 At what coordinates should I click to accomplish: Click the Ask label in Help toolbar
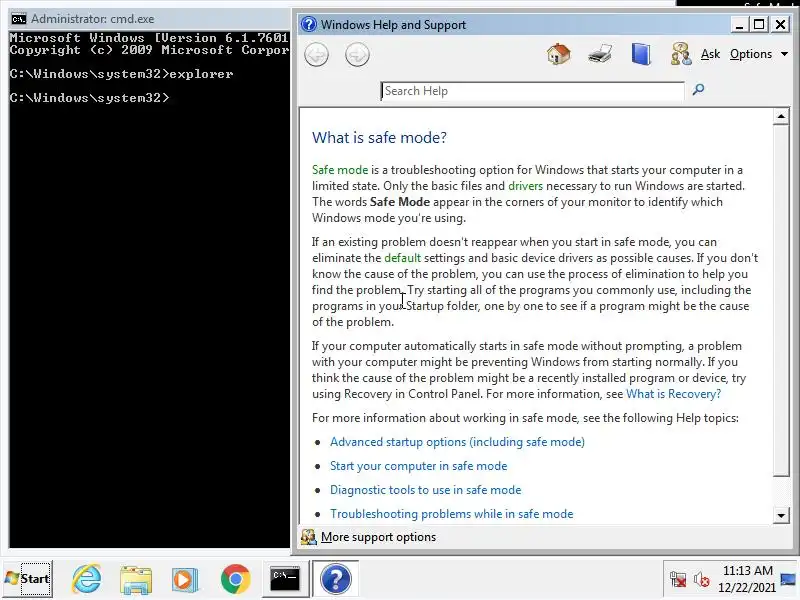(x=710, y=54)
